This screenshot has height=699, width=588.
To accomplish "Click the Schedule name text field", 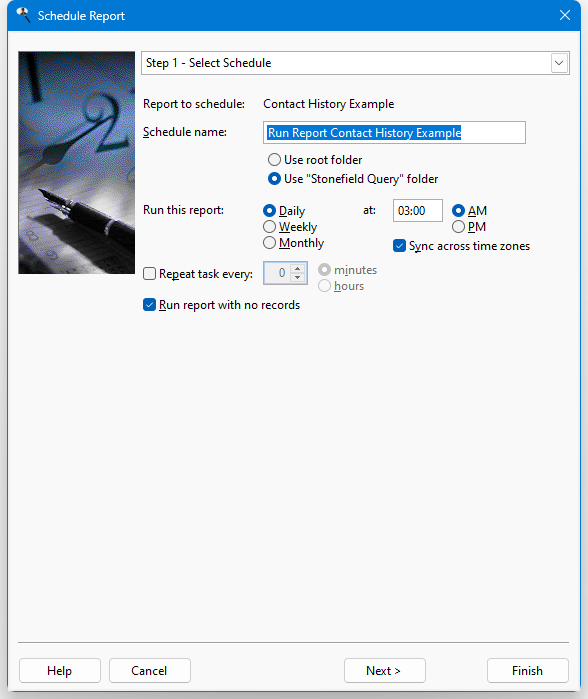I will coord(394,132).
